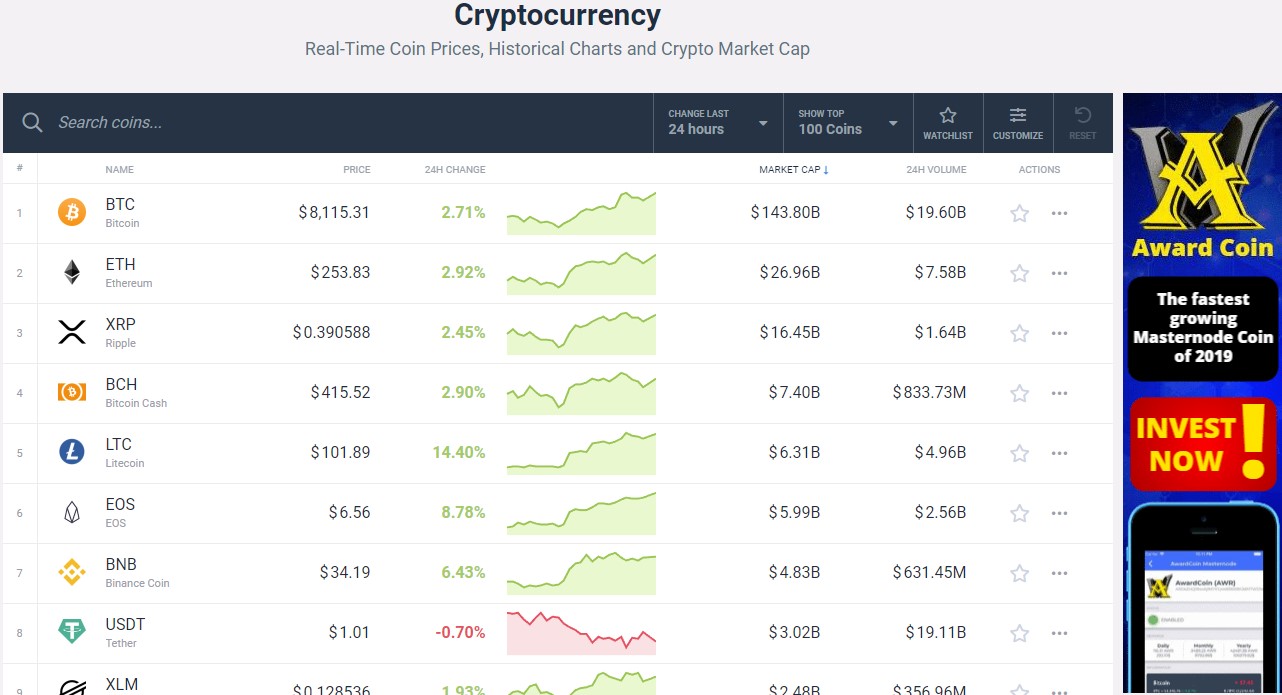Open the three-dot actions menu for EOS
Viewport: 1282px width, 695px height.
click(x=1060, y=513)
